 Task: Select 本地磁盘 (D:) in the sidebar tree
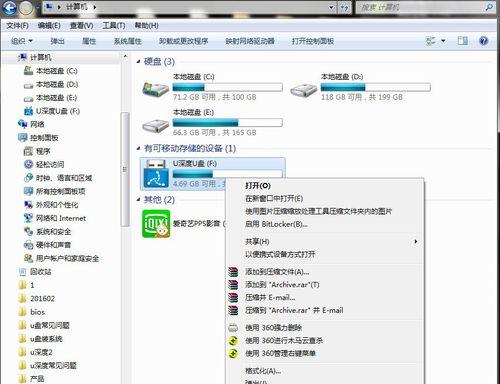point(57,84)
